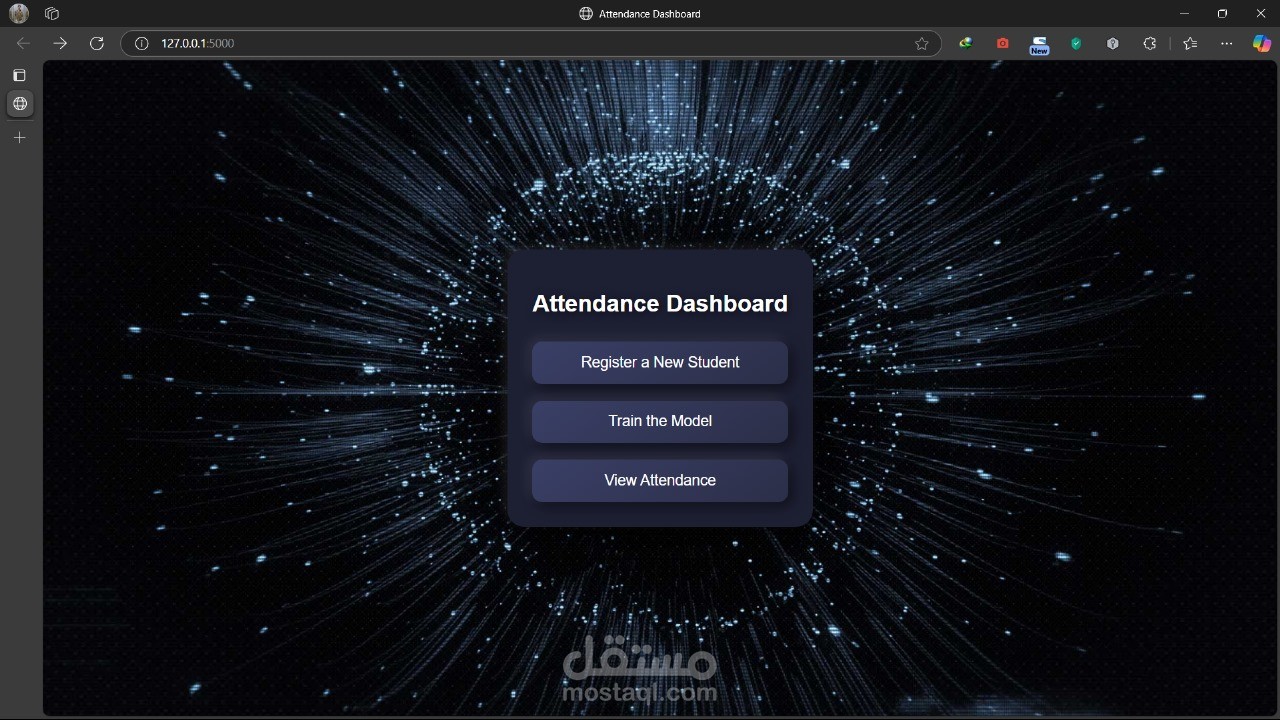1280x720 pixels.
Task: Open the Extensions puzzle-piece icon
Action: pos(1149,43)
